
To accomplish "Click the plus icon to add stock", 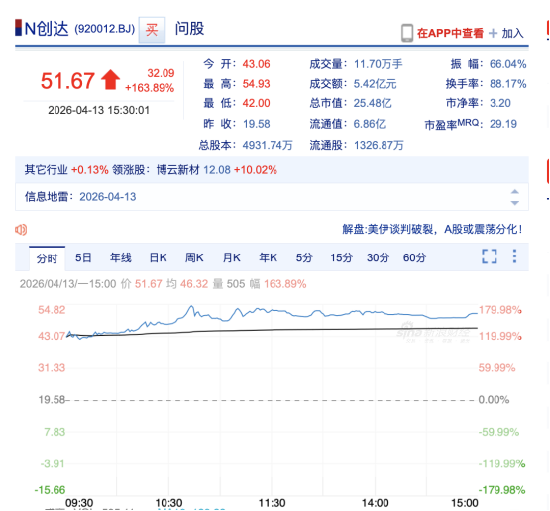I will pyautogui.click(x=493, y=33).
